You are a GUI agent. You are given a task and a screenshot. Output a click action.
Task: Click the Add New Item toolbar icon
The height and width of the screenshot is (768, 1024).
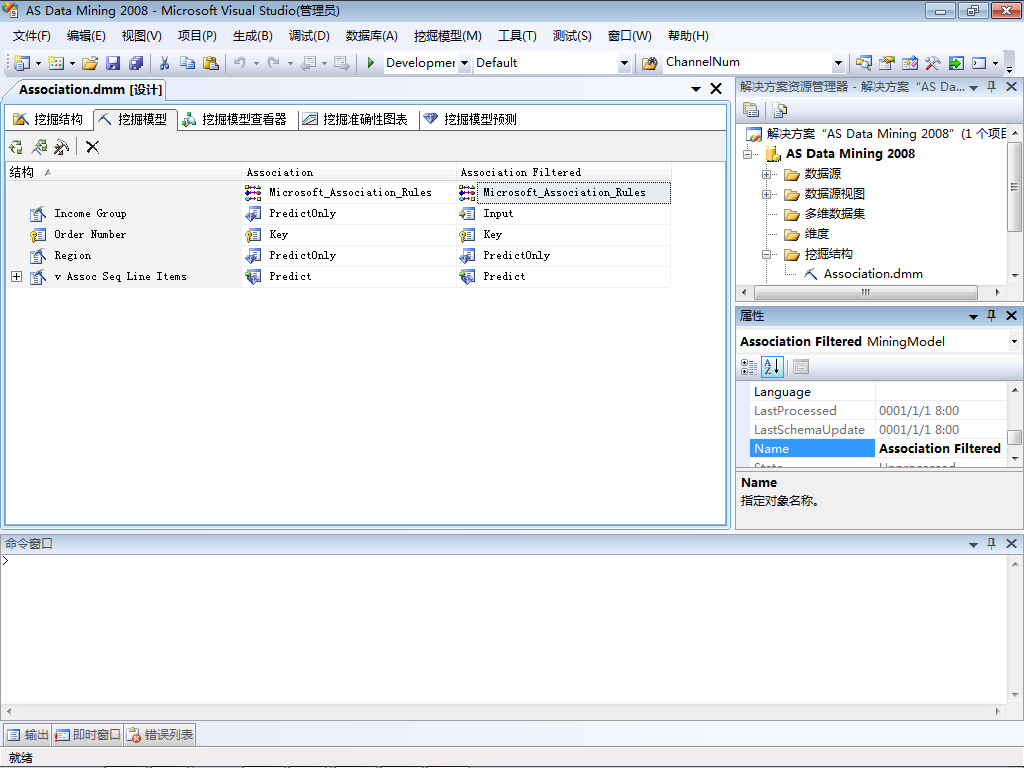click(x=56, y=63)
